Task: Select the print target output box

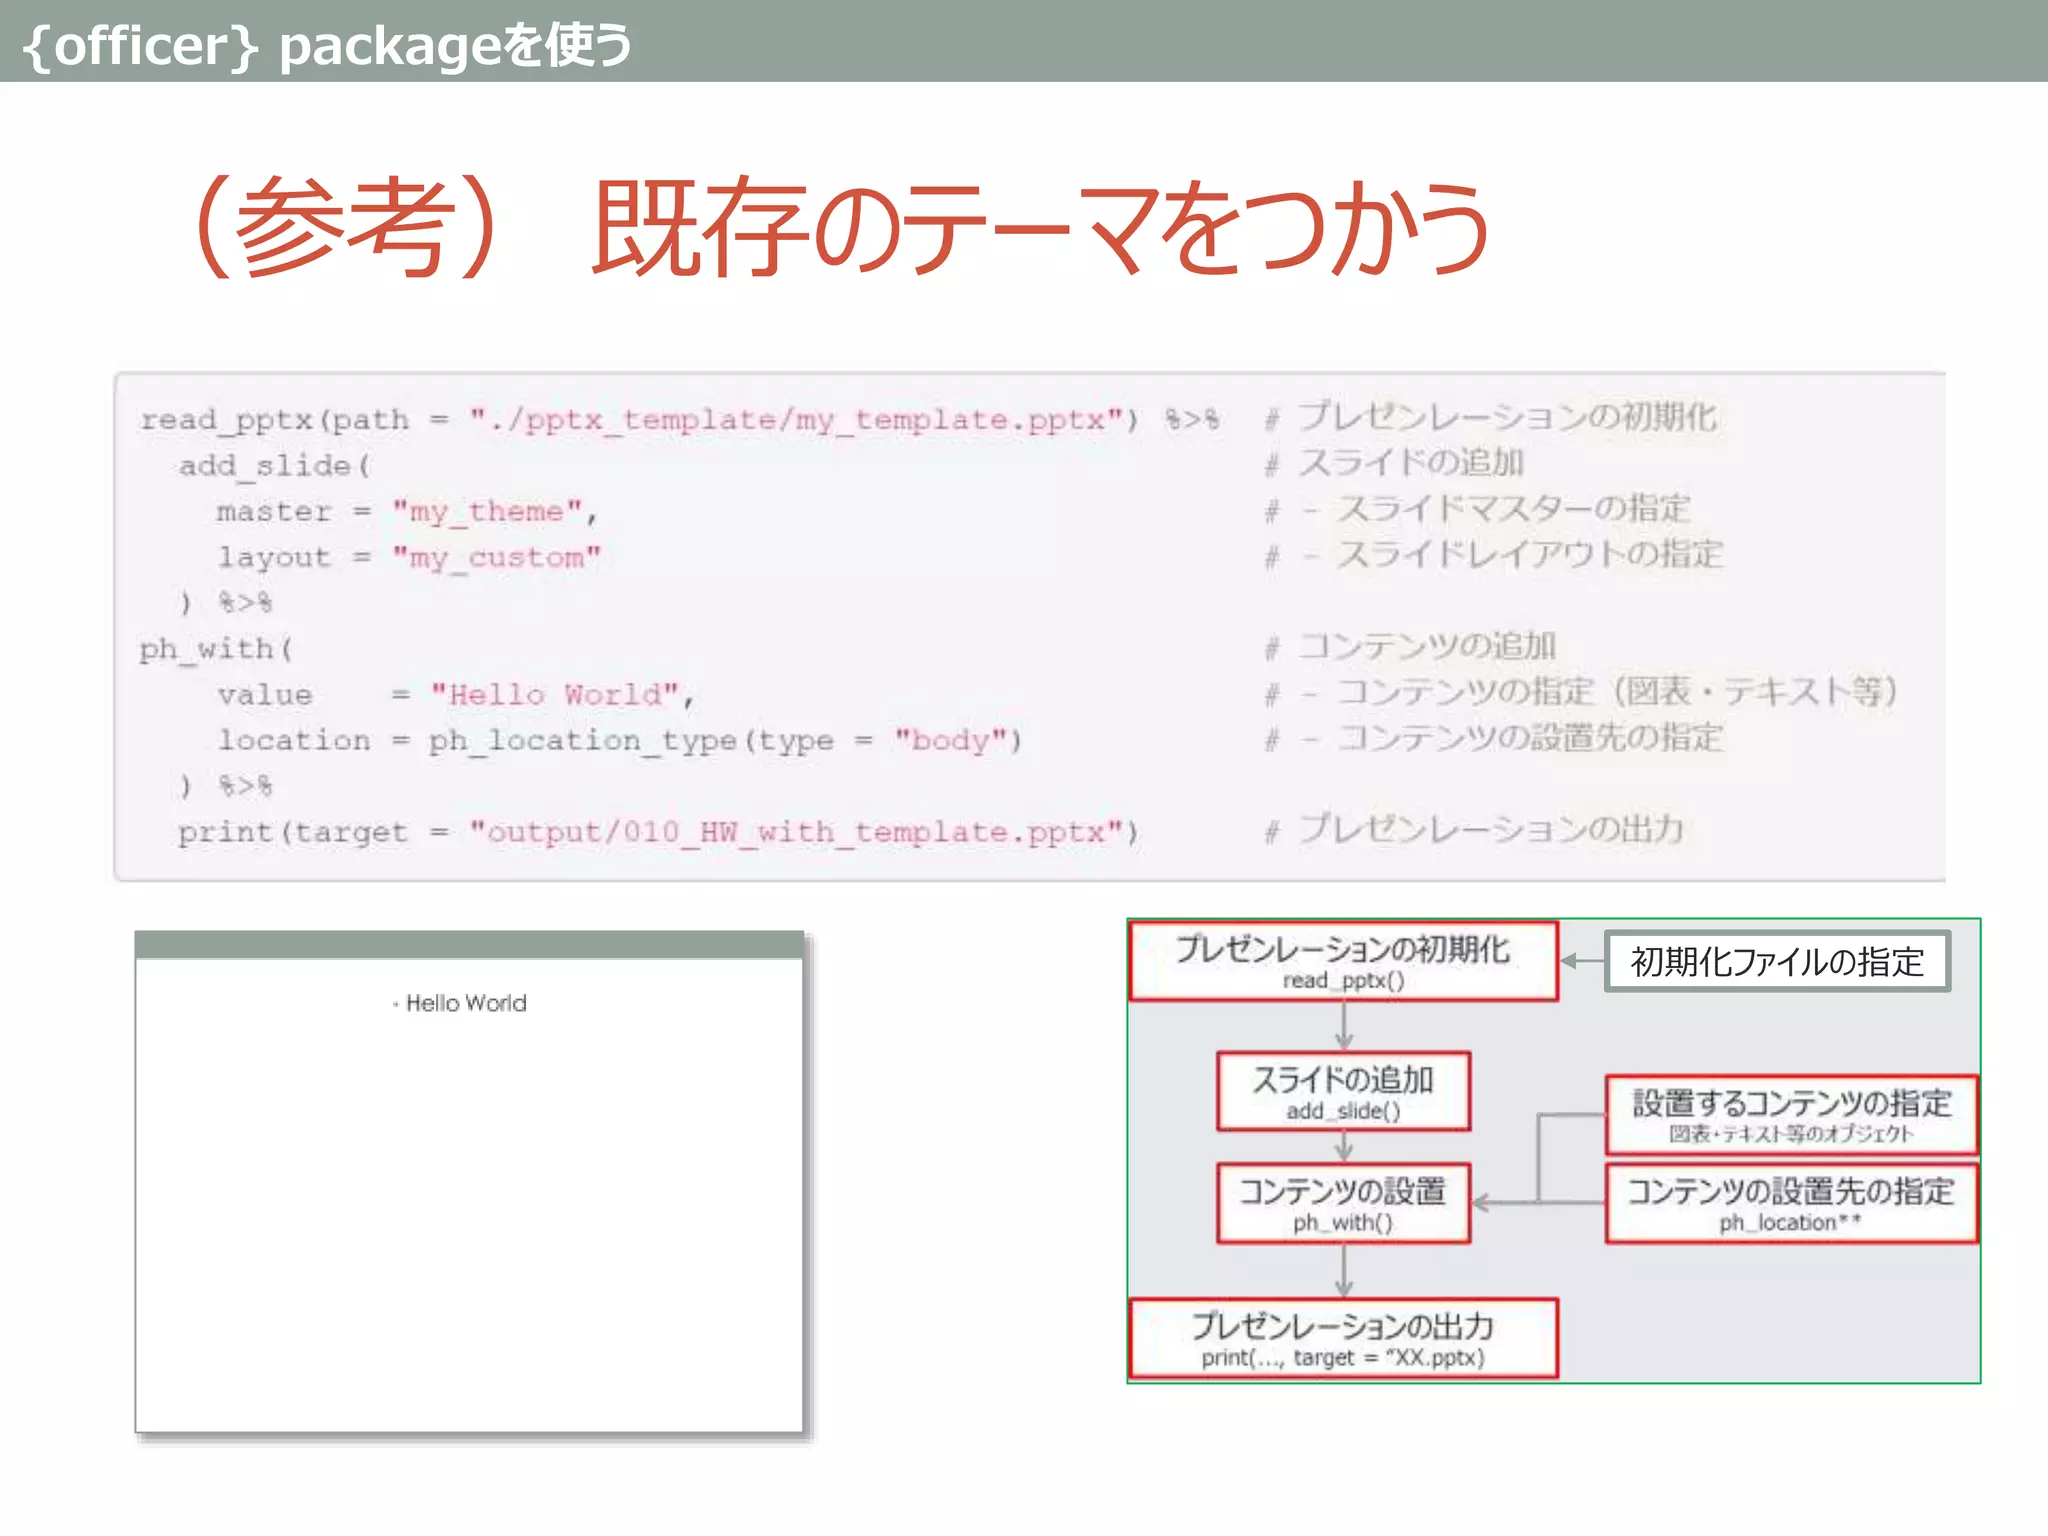Action: click(1343, 1338)
